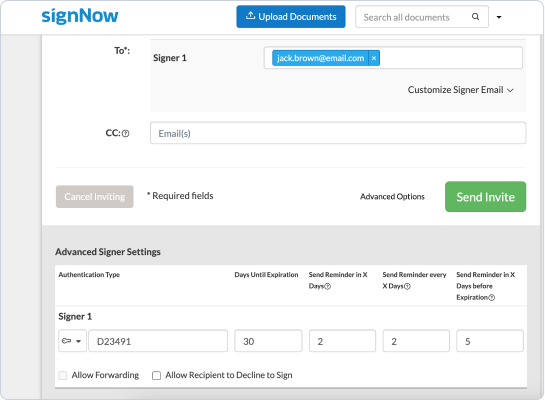545x400 pixels.
Task: Click Cancel Inviting button
Action: coord(95,197)
